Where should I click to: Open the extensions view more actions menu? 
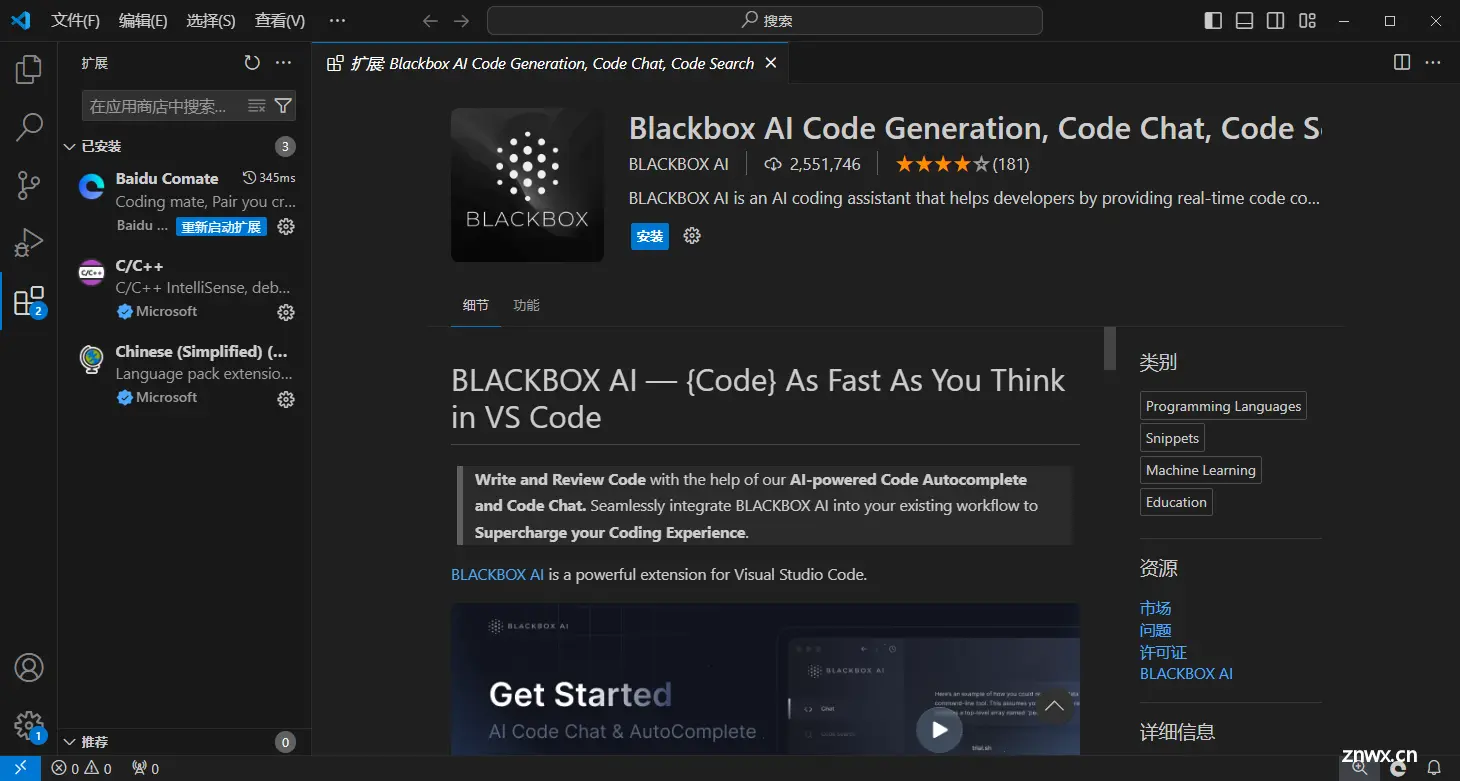pos(284,63)
